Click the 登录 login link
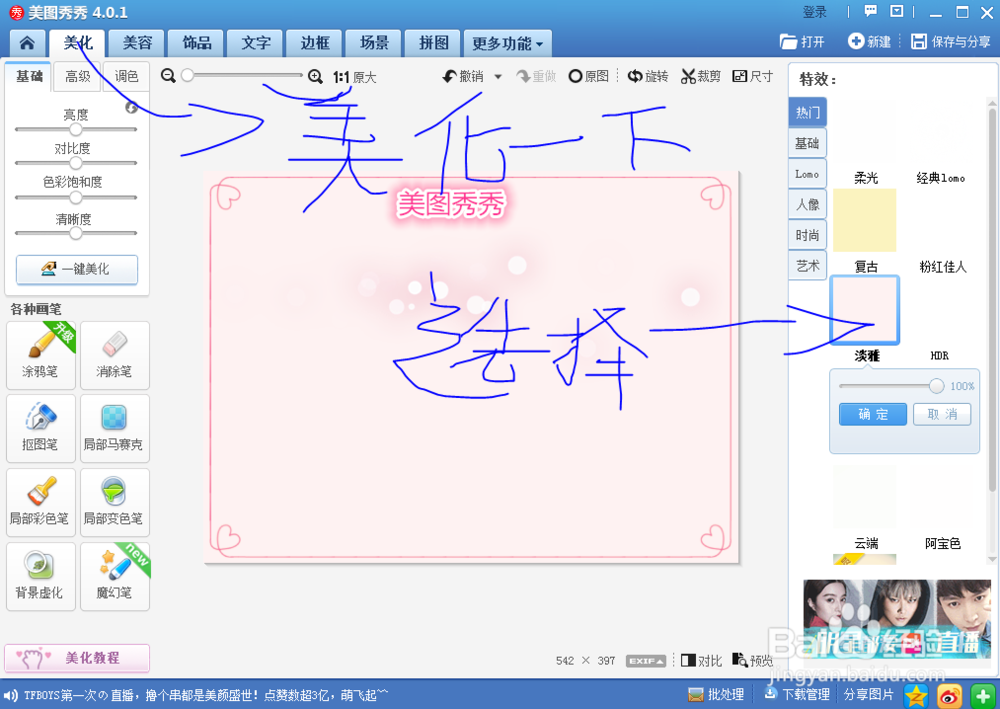Screen dimensions: 1000x709 pos(814,11)
